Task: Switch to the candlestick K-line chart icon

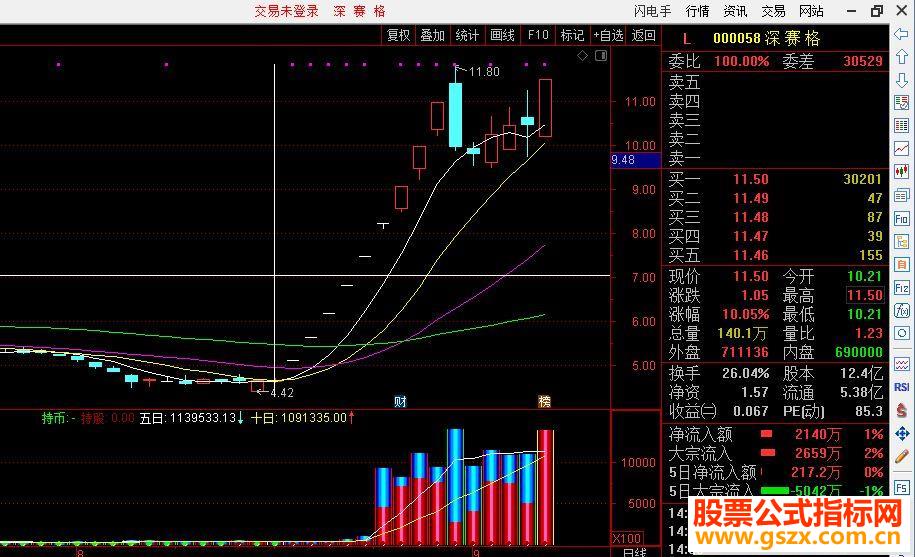Action: tap(902, 171)
